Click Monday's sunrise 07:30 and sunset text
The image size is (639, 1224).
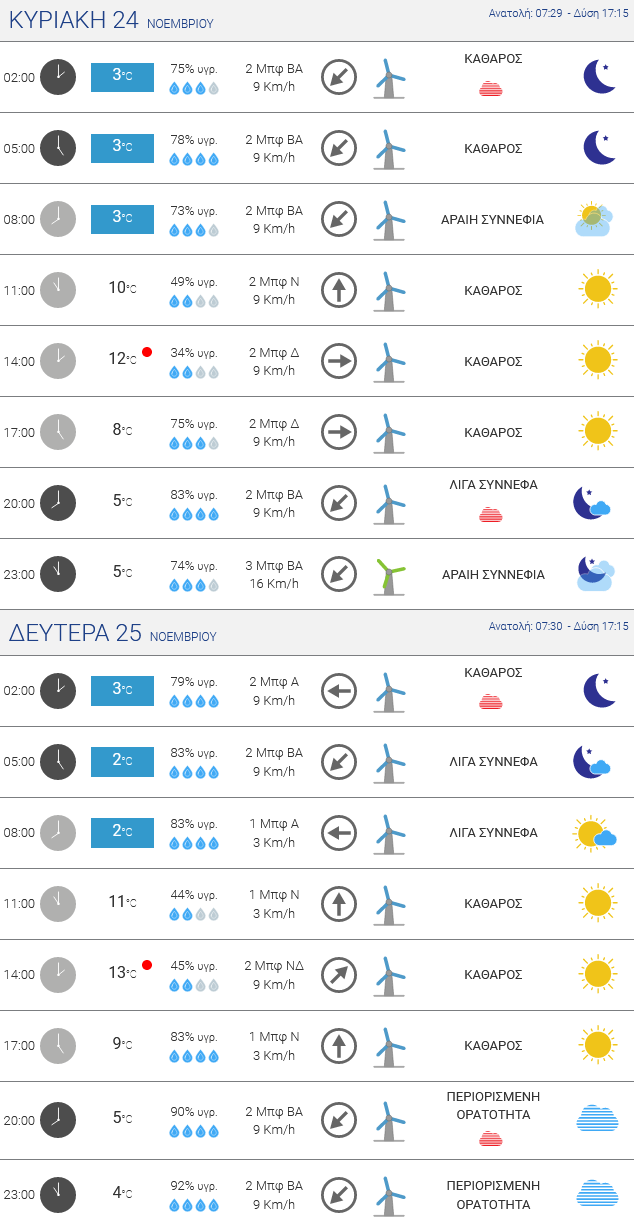tap(558, 626)
